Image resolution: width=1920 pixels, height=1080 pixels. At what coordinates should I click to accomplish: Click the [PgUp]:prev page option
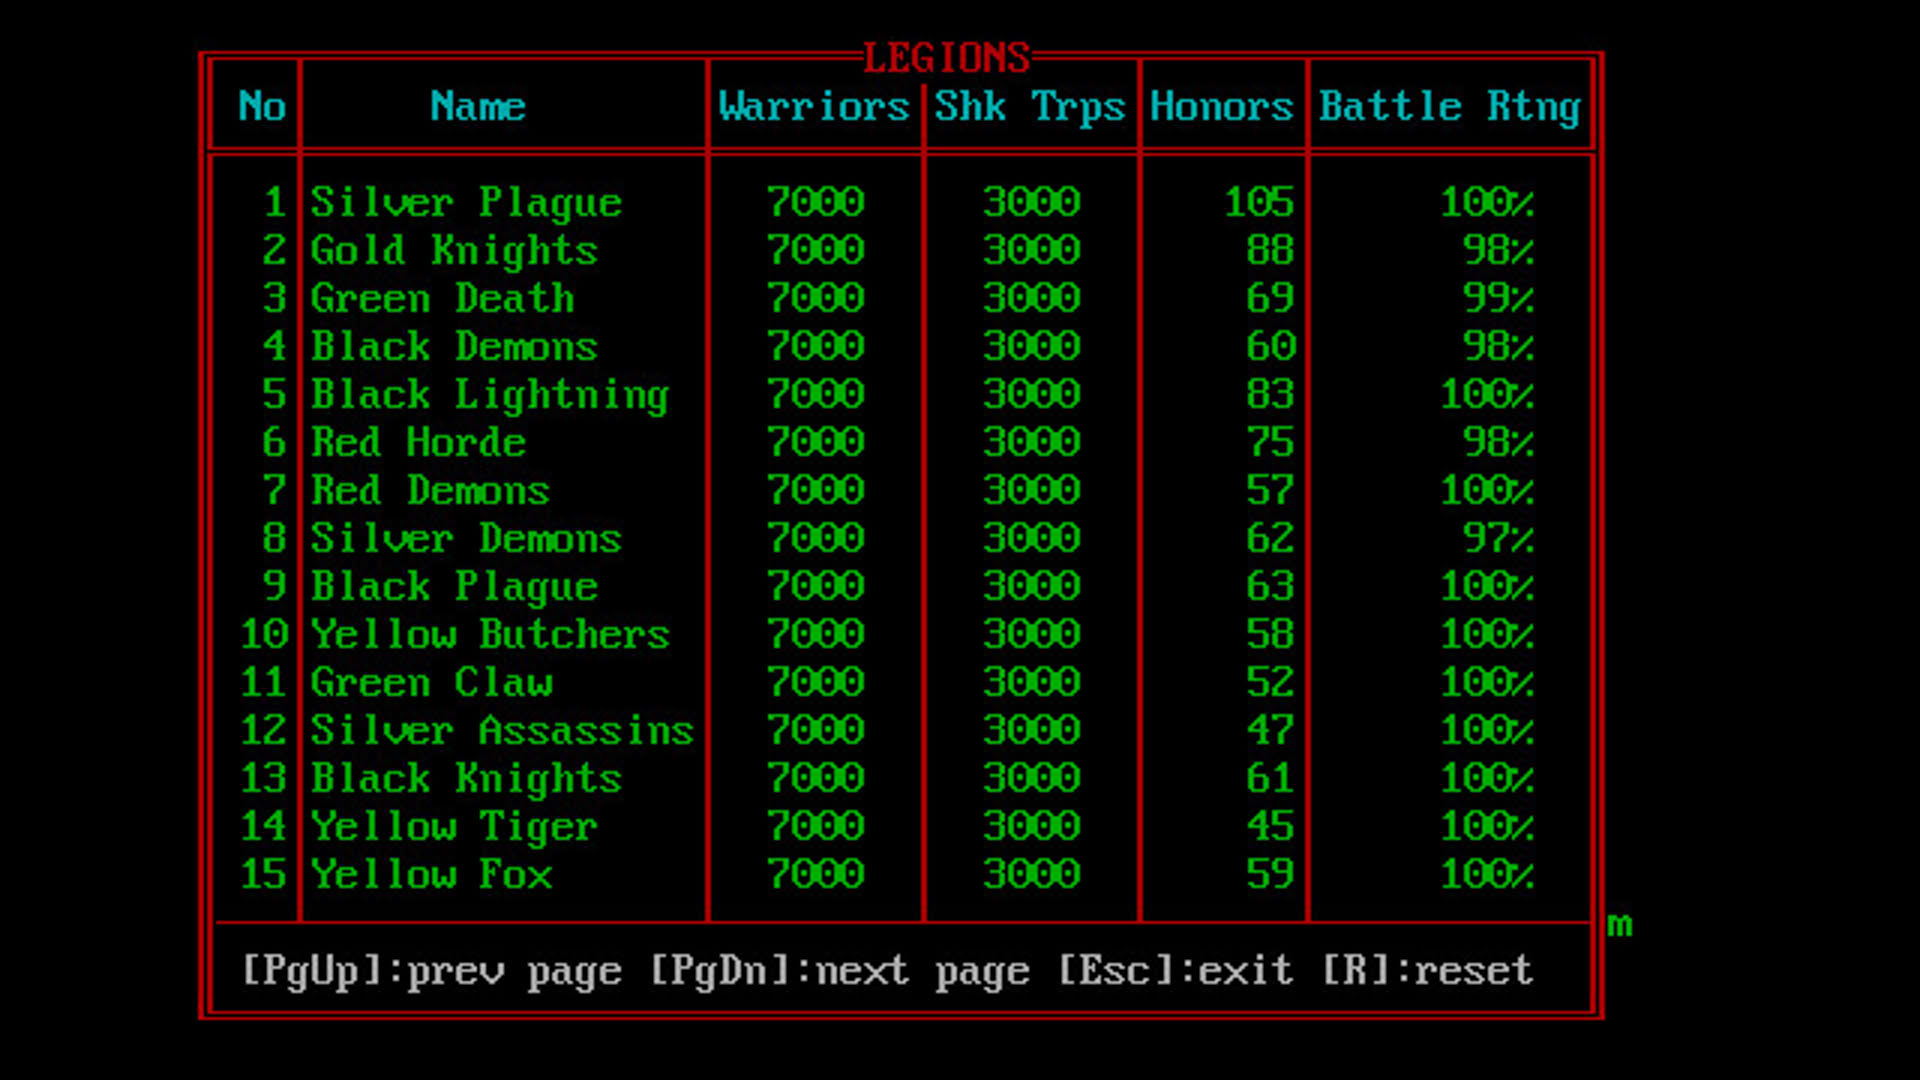[x=432, y=971]
